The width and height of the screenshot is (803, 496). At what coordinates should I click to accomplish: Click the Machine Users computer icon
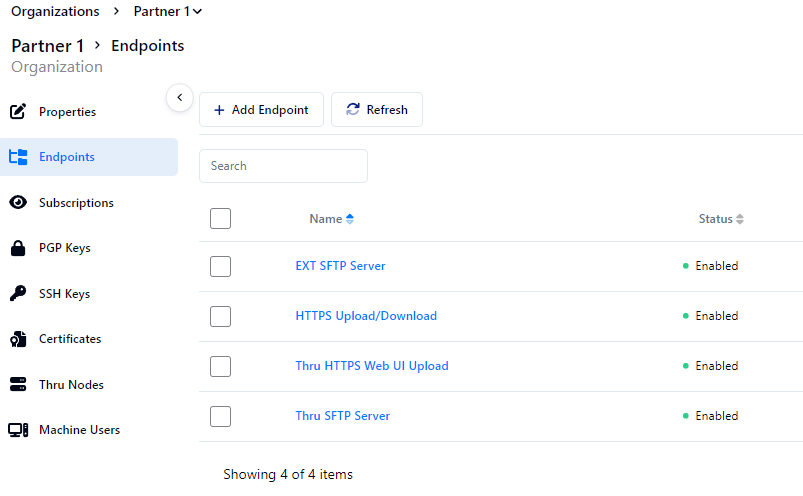17,430
